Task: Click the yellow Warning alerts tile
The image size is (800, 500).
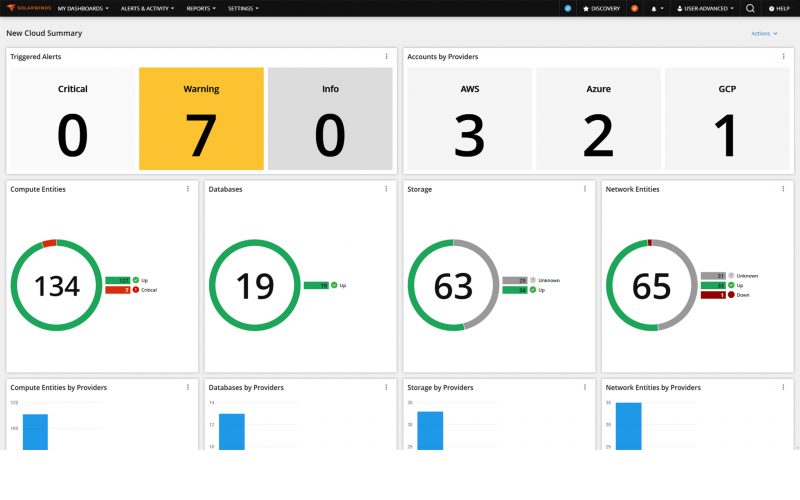Action: tap(201, 118)
